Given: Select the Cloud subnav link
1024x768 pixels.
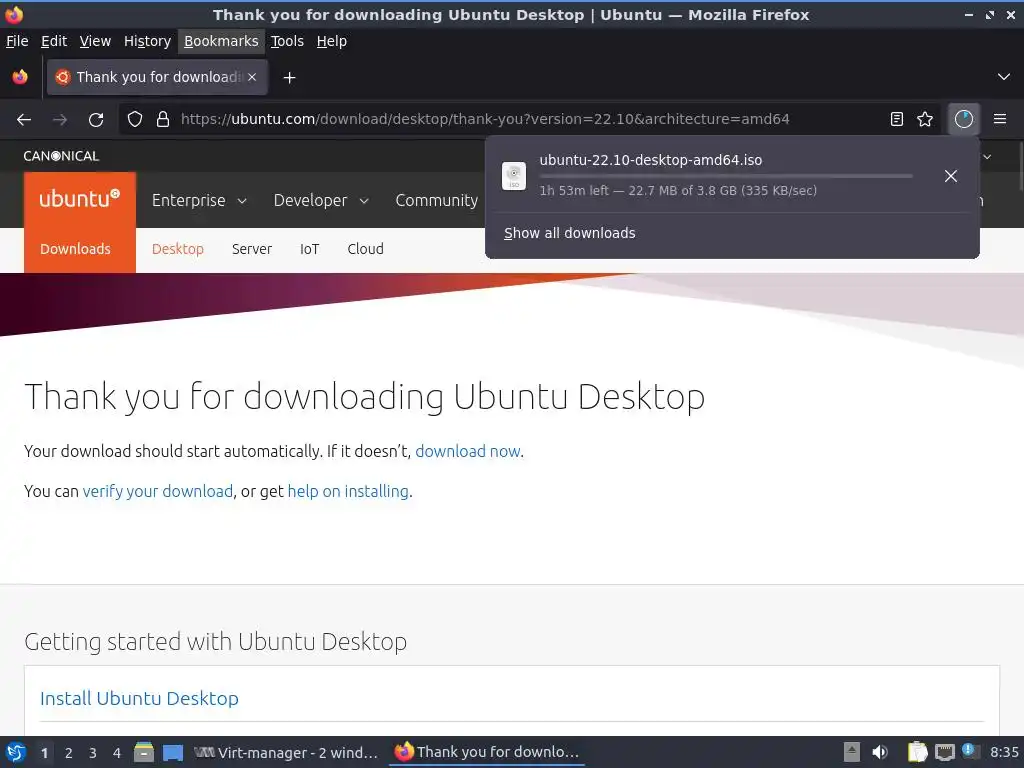Looking at the screenshot, I should [x=365, y=249].
